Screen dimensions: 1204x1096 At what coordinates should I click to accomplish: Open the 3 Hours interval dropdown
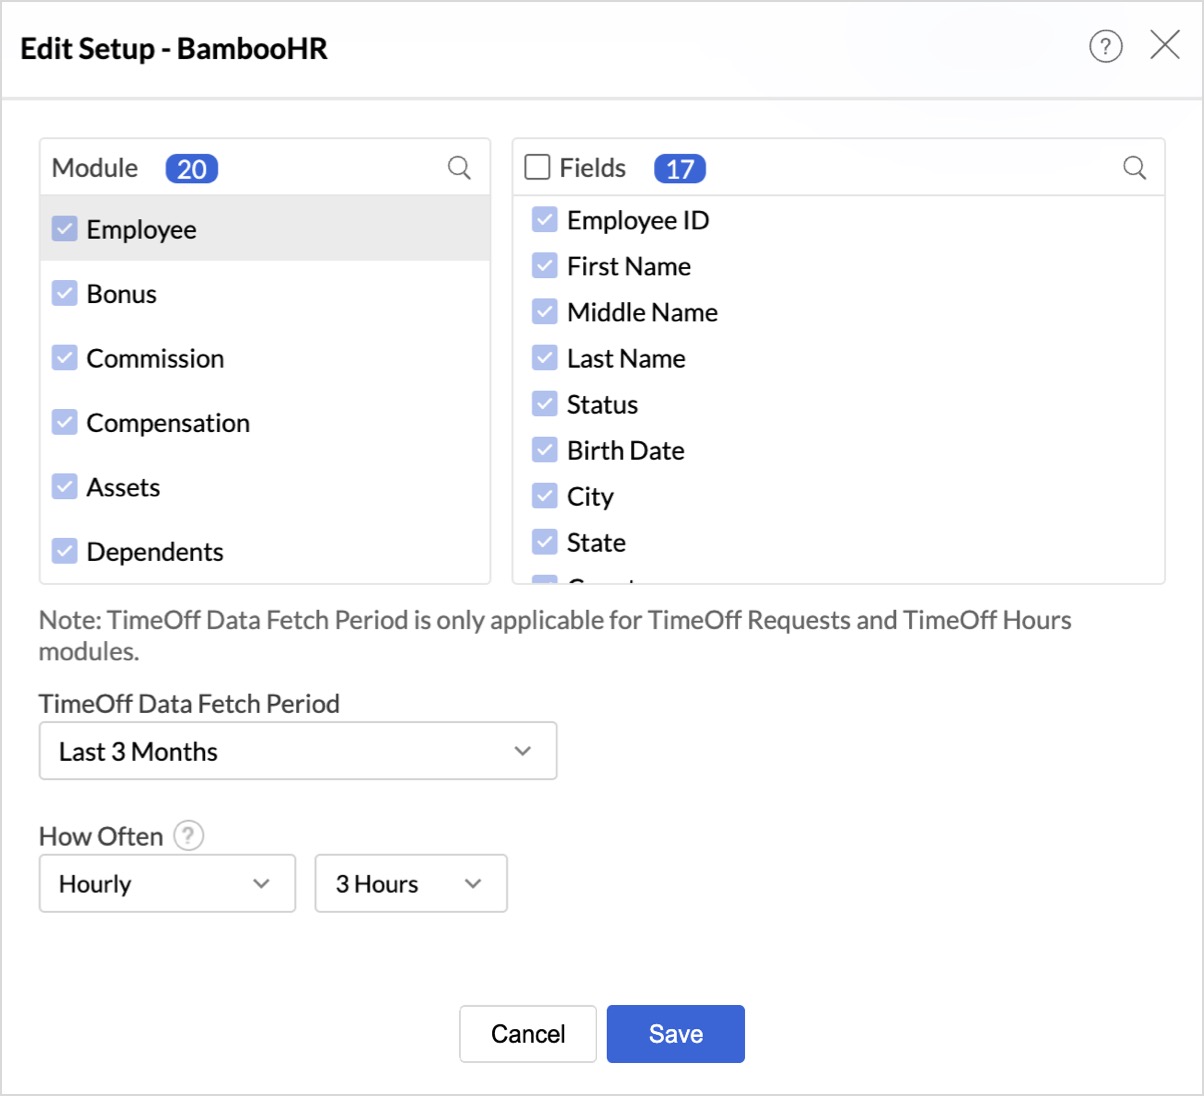(410, 883)
